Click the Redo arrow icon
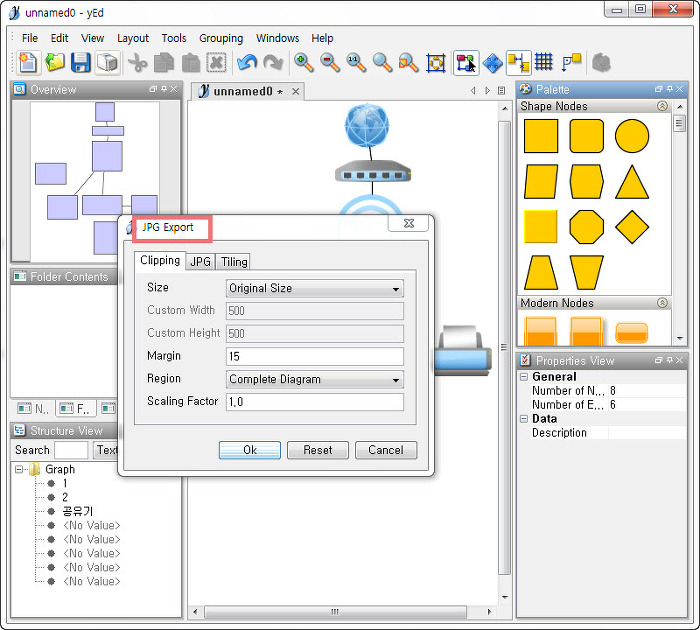Screen dimensions: 700x630 pyautogui.click(x=273, y=62)
